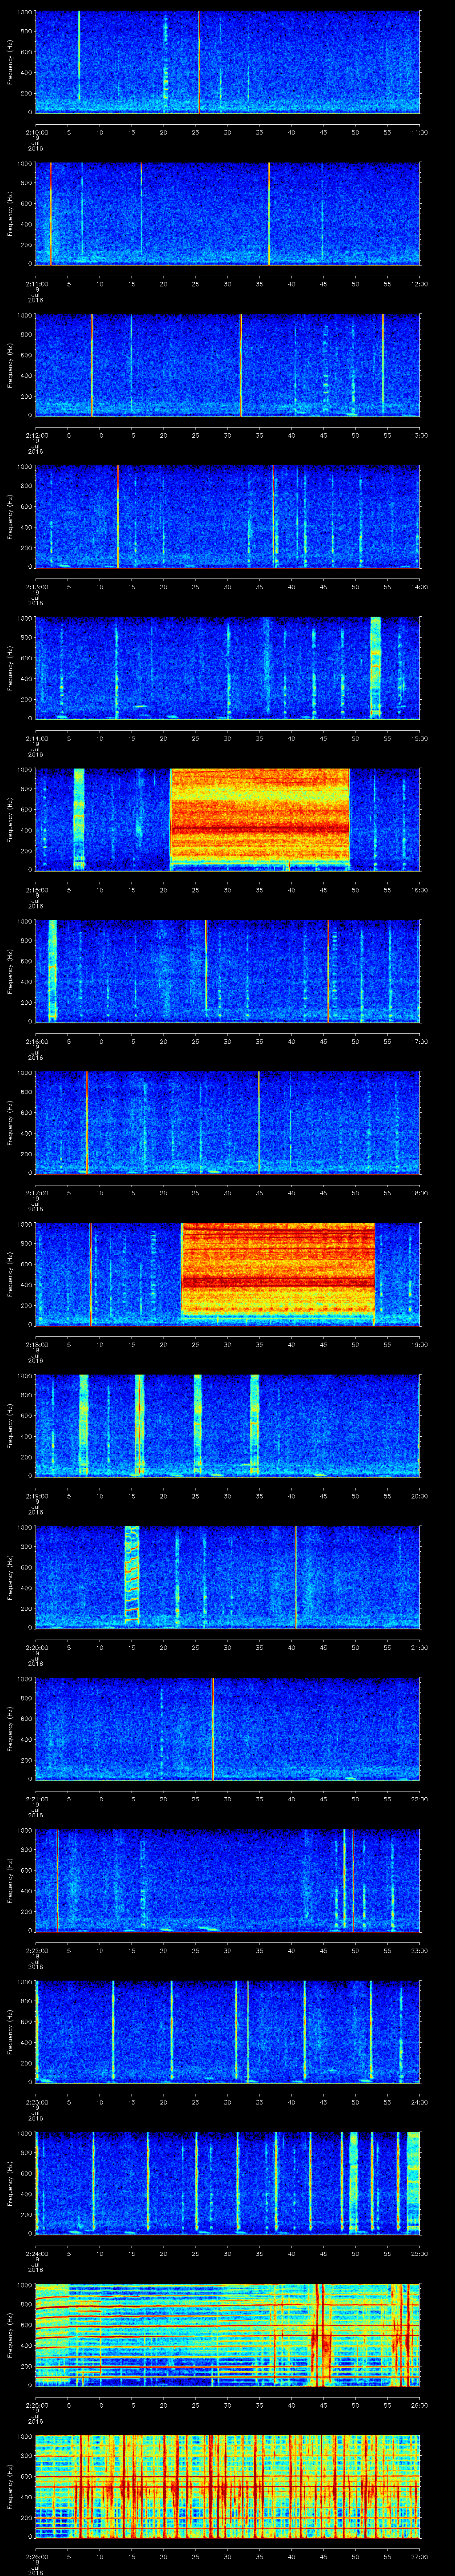Open the spectrogram panel starting at 2:25:00
This screenshot has width=455, height=2576.
[228, 2334]
